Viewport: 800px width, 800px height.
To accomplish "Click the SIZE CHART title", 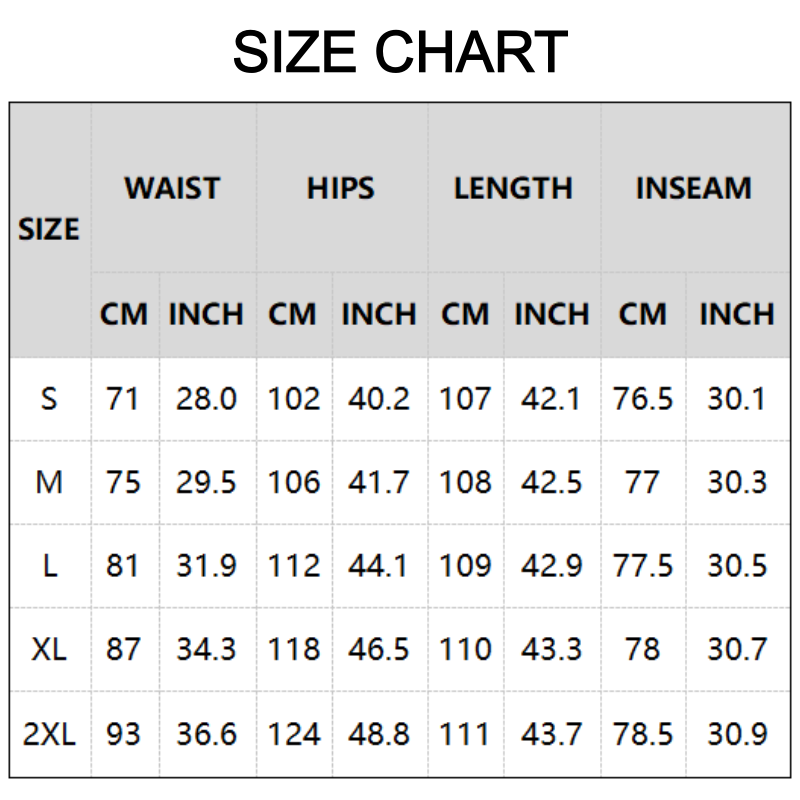I will click(400, 52).
